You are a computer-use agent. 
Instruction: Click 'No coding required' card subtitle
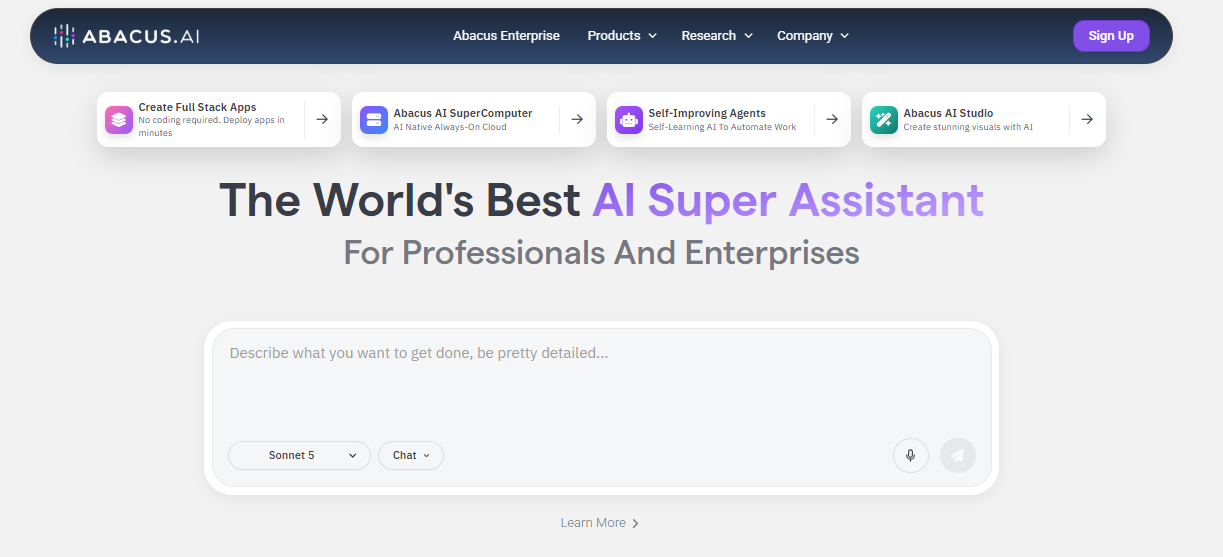[212, 126]
